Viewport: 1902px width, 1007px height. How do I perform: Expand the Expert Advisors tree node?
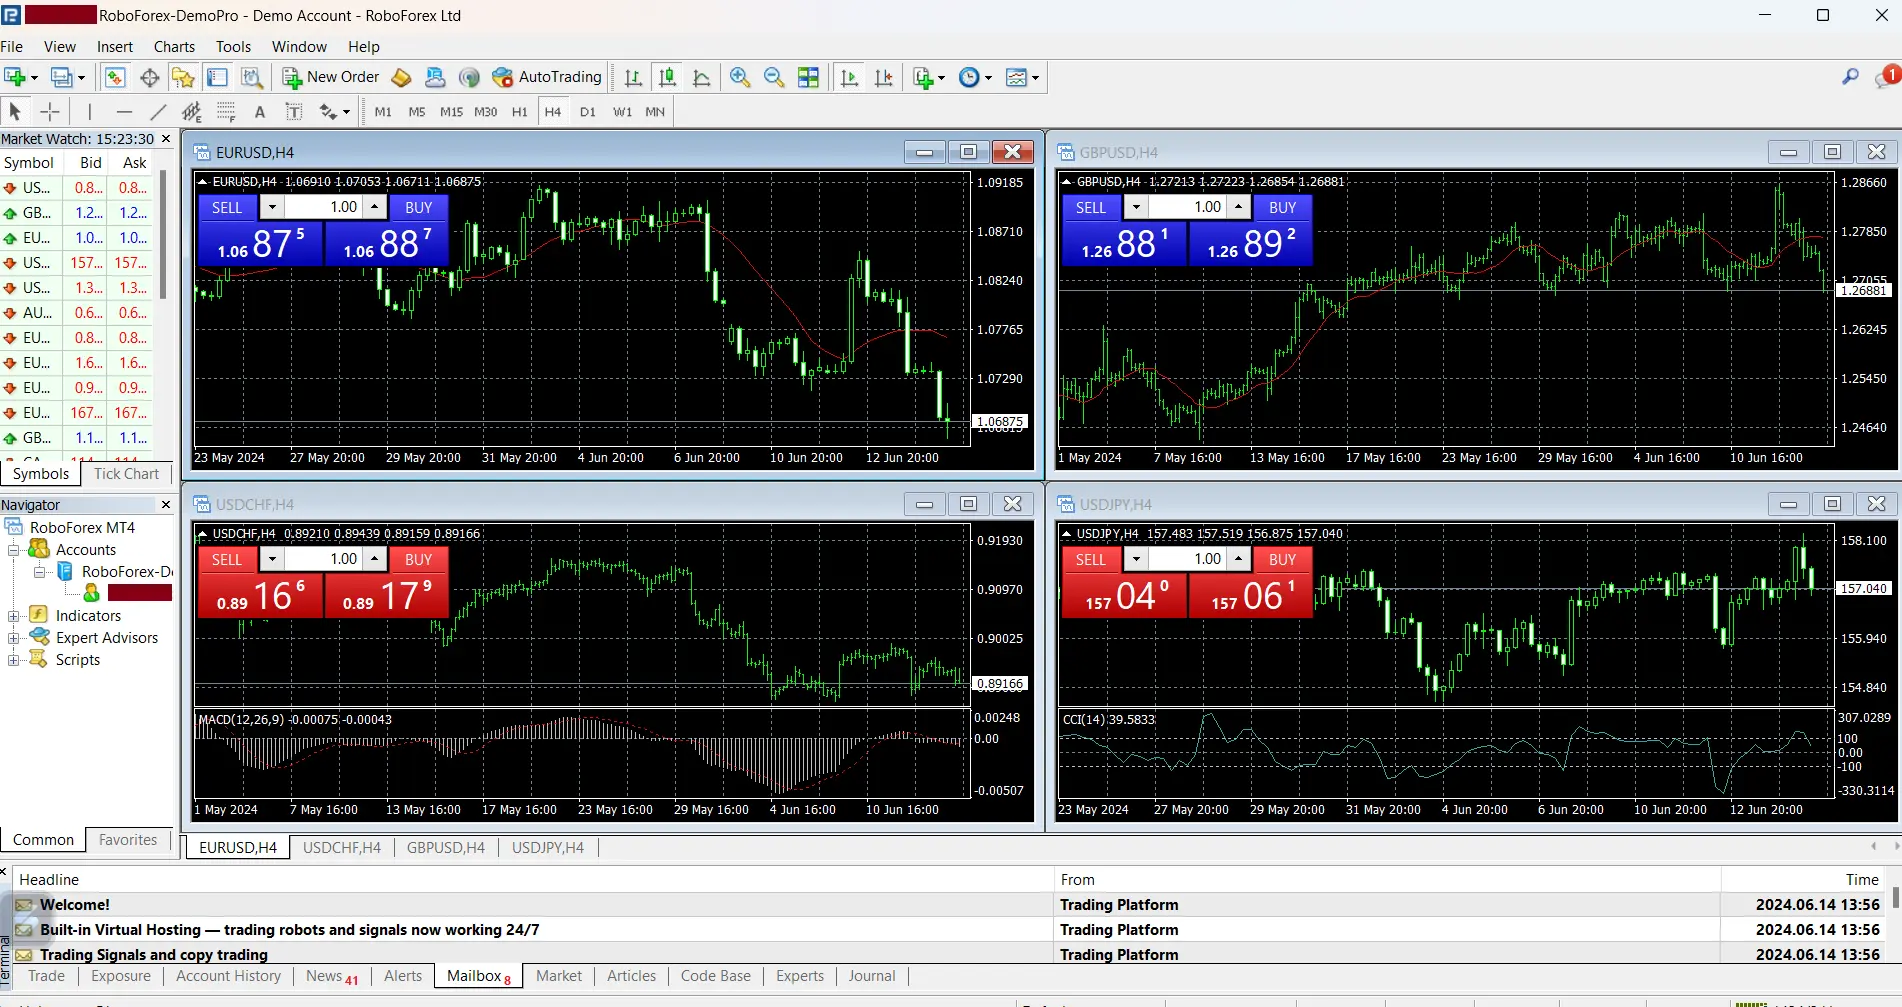coord(13,638)
